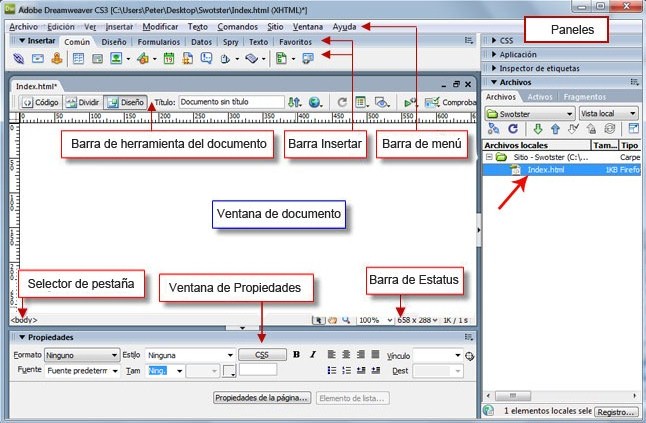
Task: Align text left in Propiedades
Action: click(332, 354)
